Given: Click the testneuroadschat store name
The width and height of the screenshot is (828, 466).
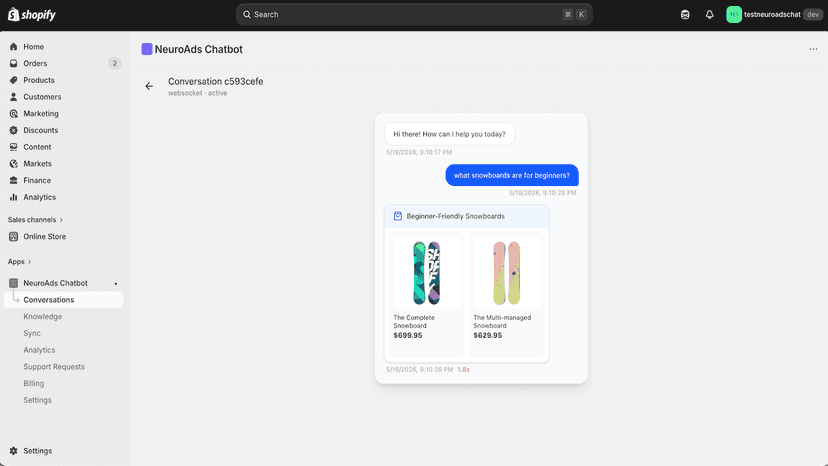Looking at the screenshot, I should pyautogui.click(x=772, y=15).
